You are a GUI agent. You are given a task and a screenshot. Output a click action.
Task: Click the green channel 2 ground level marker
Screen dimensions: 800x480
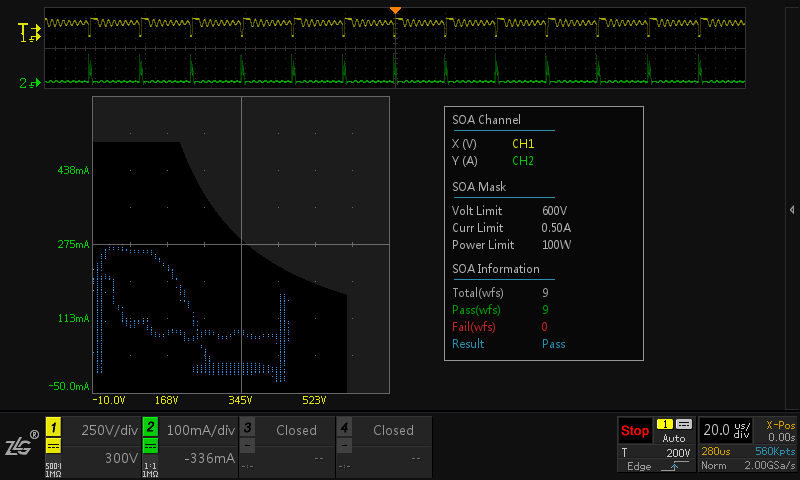(30, 83)
